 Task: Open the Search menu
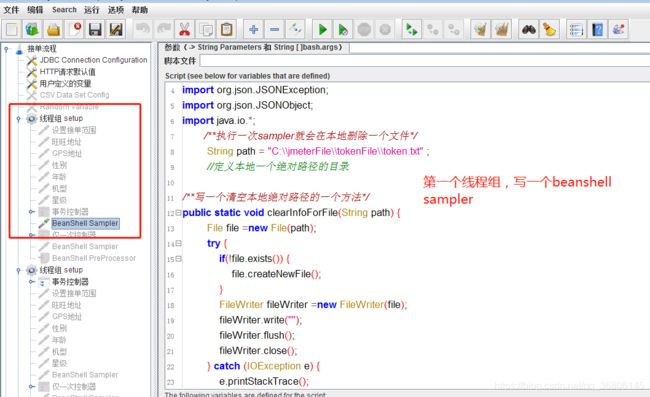[64, 10]
